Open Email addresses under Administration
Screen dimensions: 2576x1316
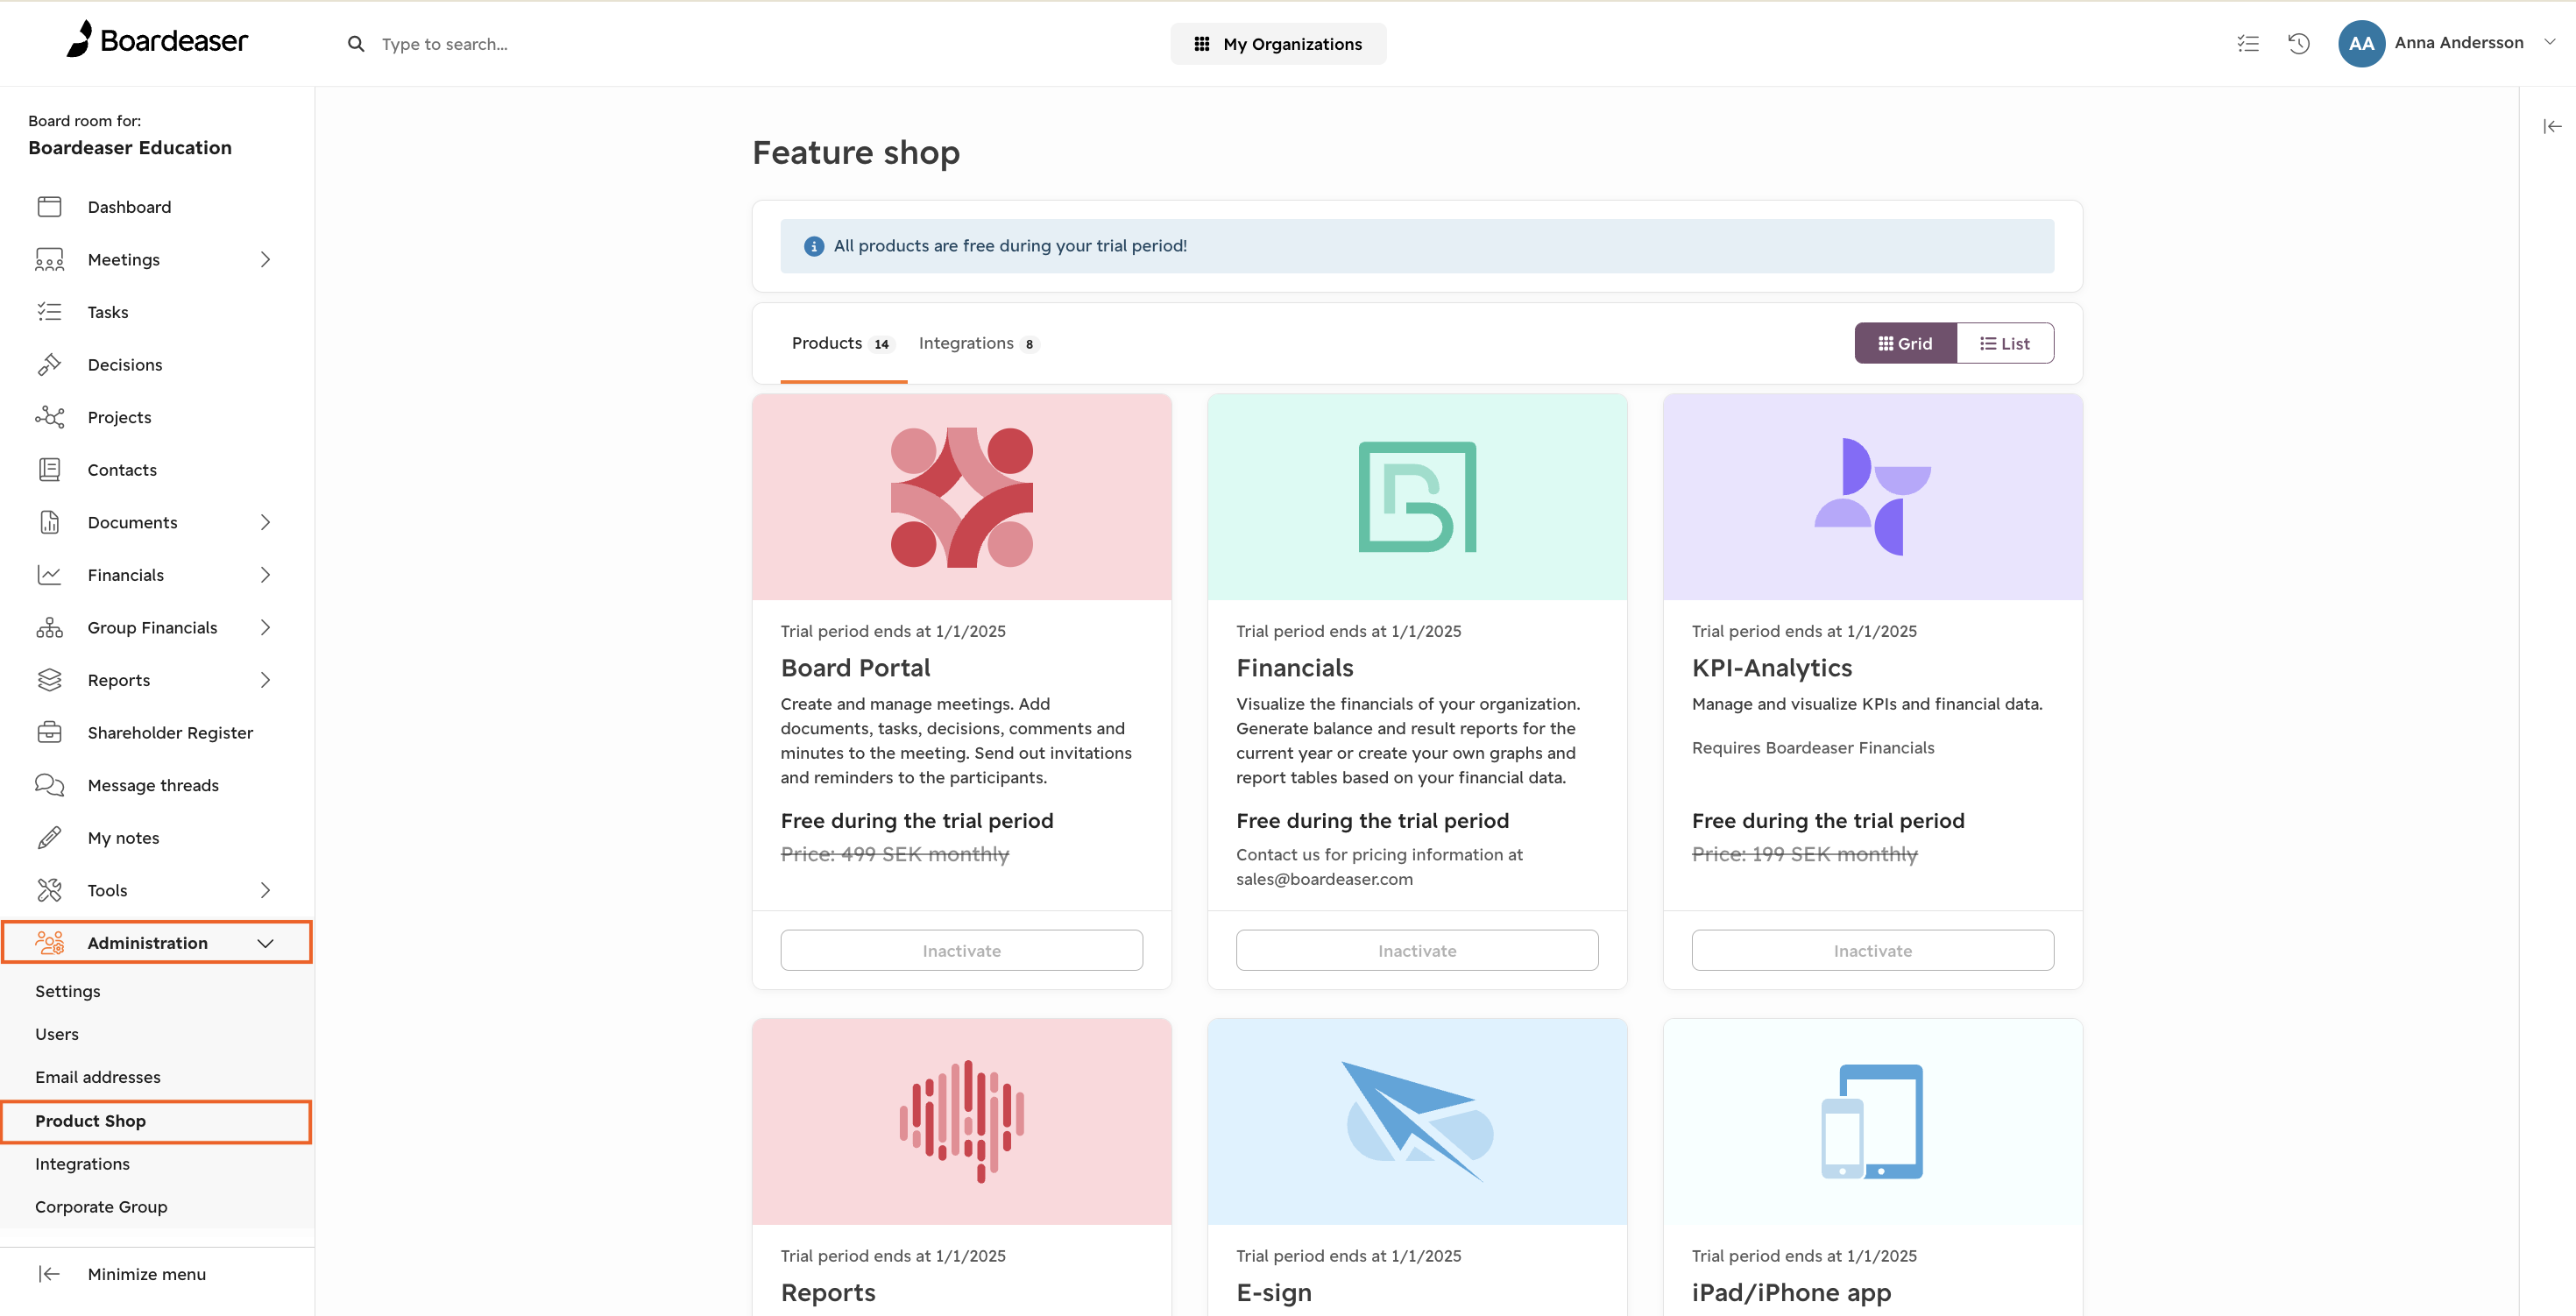pos(98,1077)
